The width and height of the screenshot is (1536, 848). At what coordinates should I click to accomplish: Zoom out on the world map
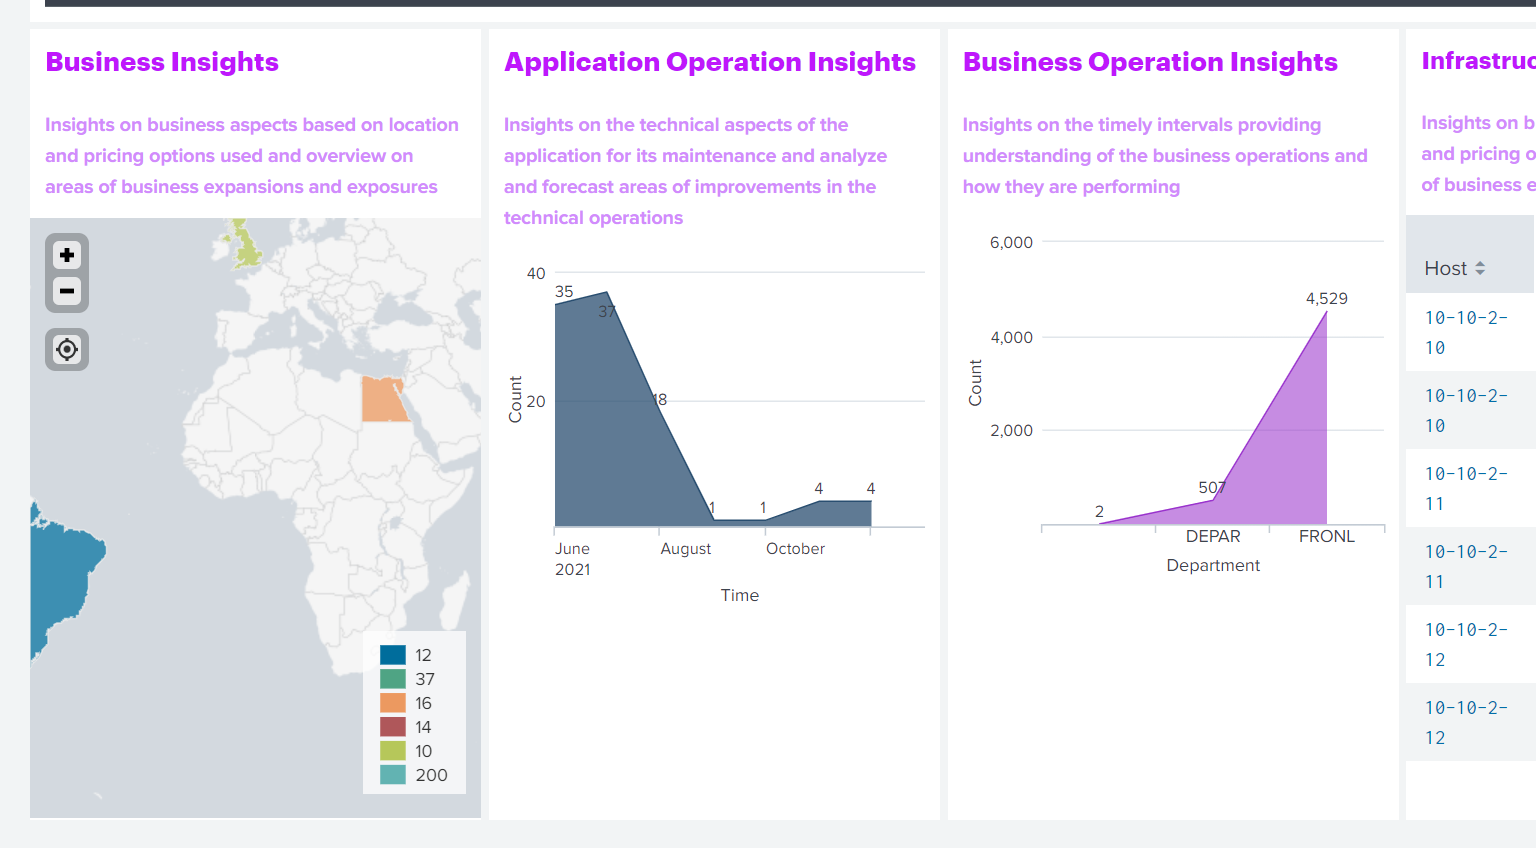66,291
